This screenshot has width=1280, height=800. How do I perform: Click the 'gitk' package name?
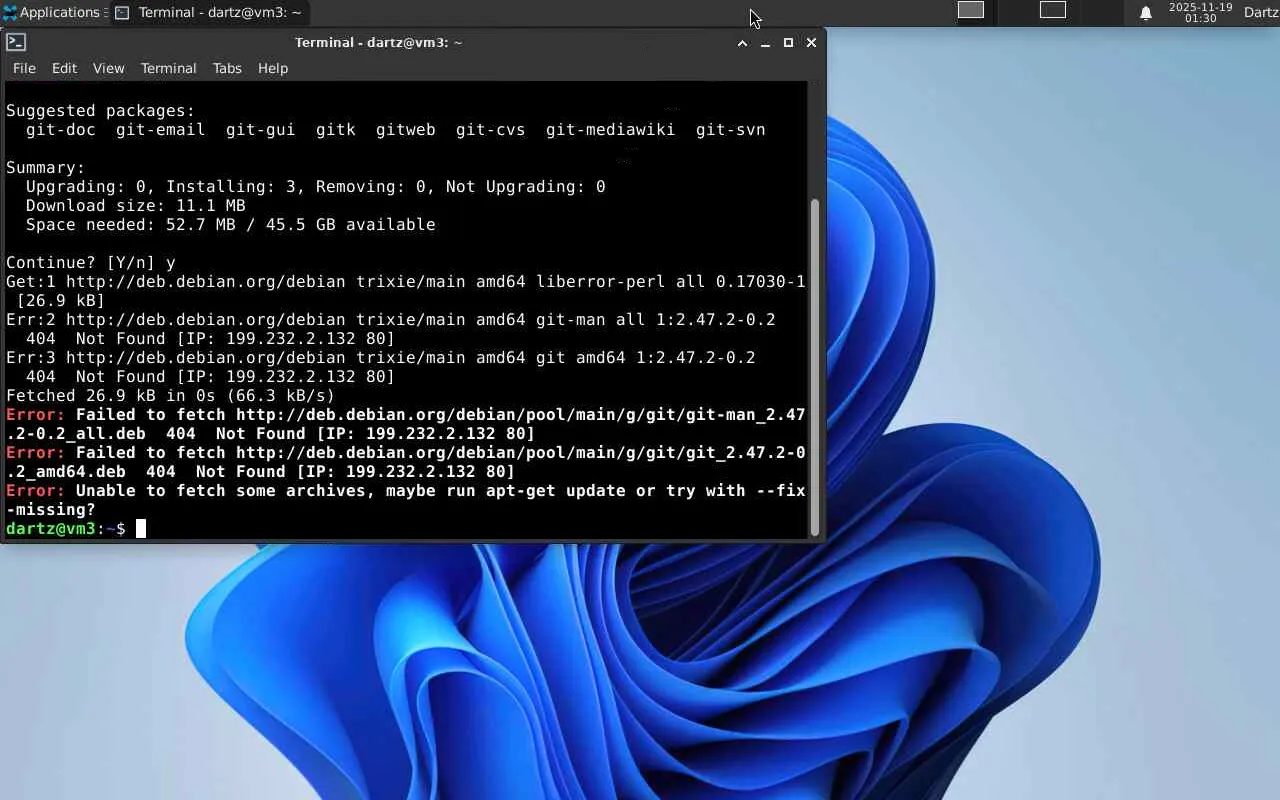coord(336,130)
